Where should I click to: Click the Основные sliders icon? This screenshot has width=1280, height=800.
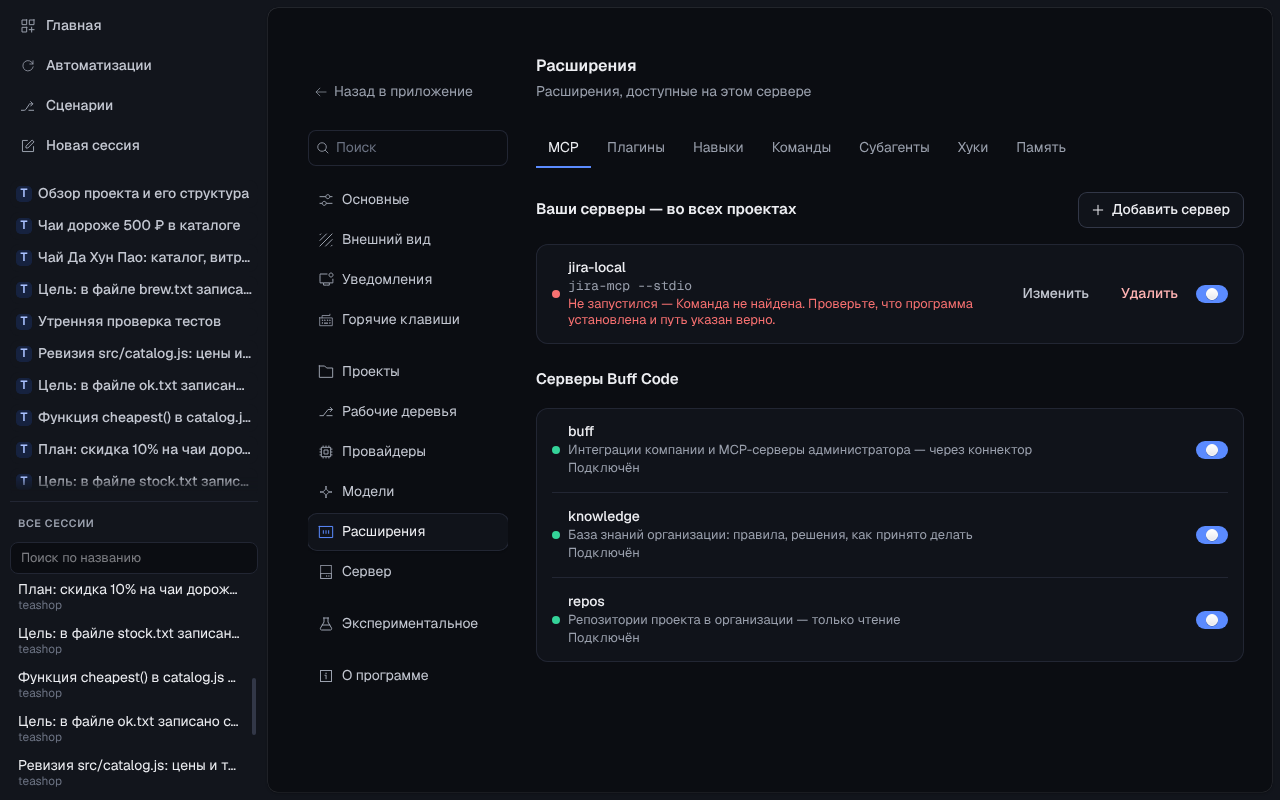point(326,199)
